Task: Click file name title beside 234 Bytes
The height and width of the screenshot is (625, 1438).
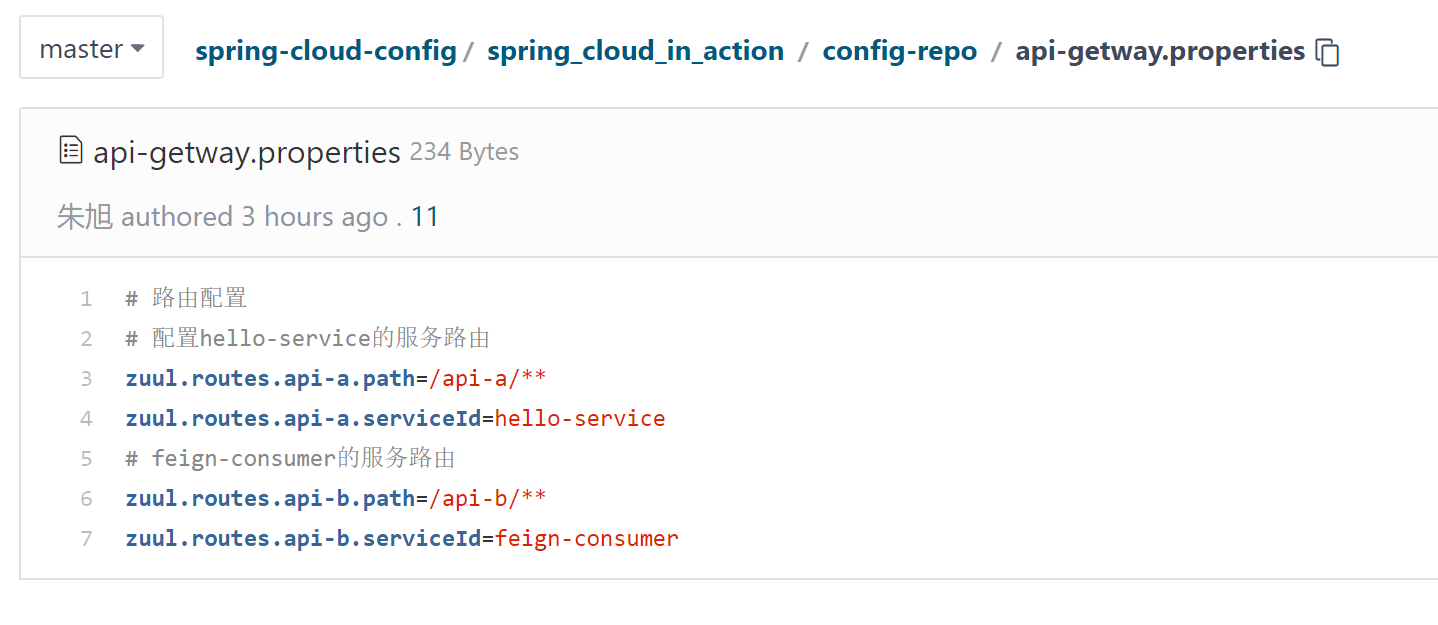Action: coord(246,152)
